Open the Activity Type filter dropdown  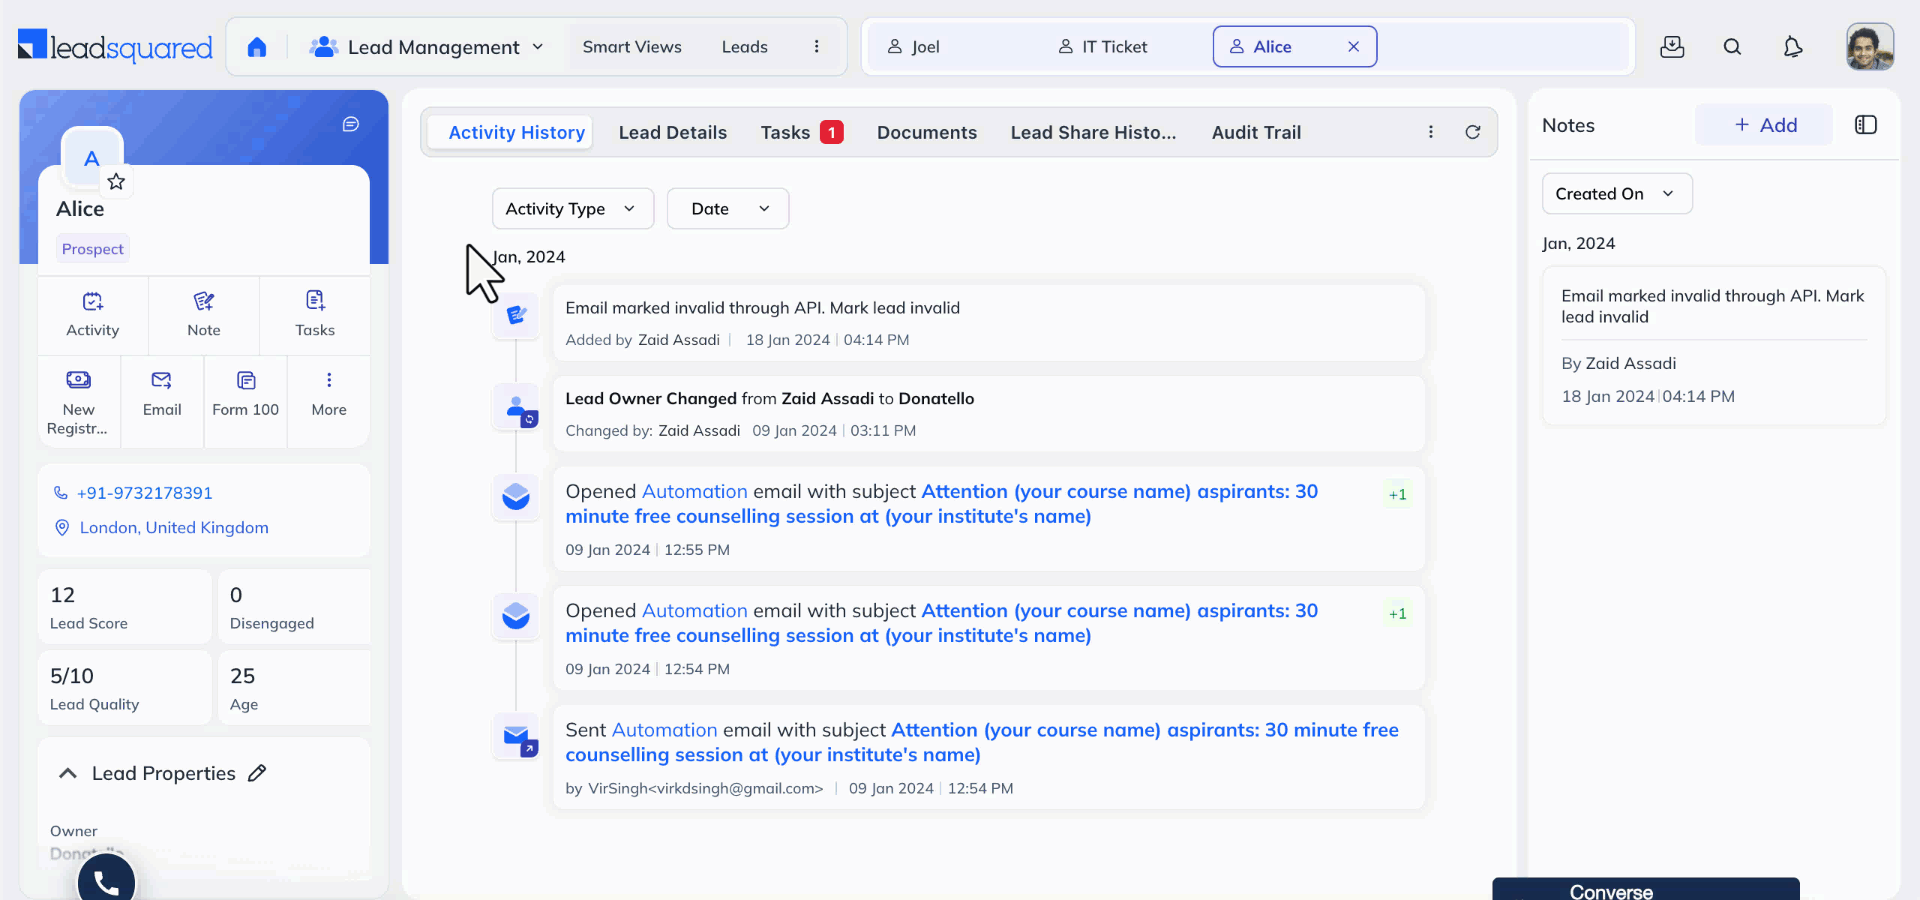[x=572, y=209]
